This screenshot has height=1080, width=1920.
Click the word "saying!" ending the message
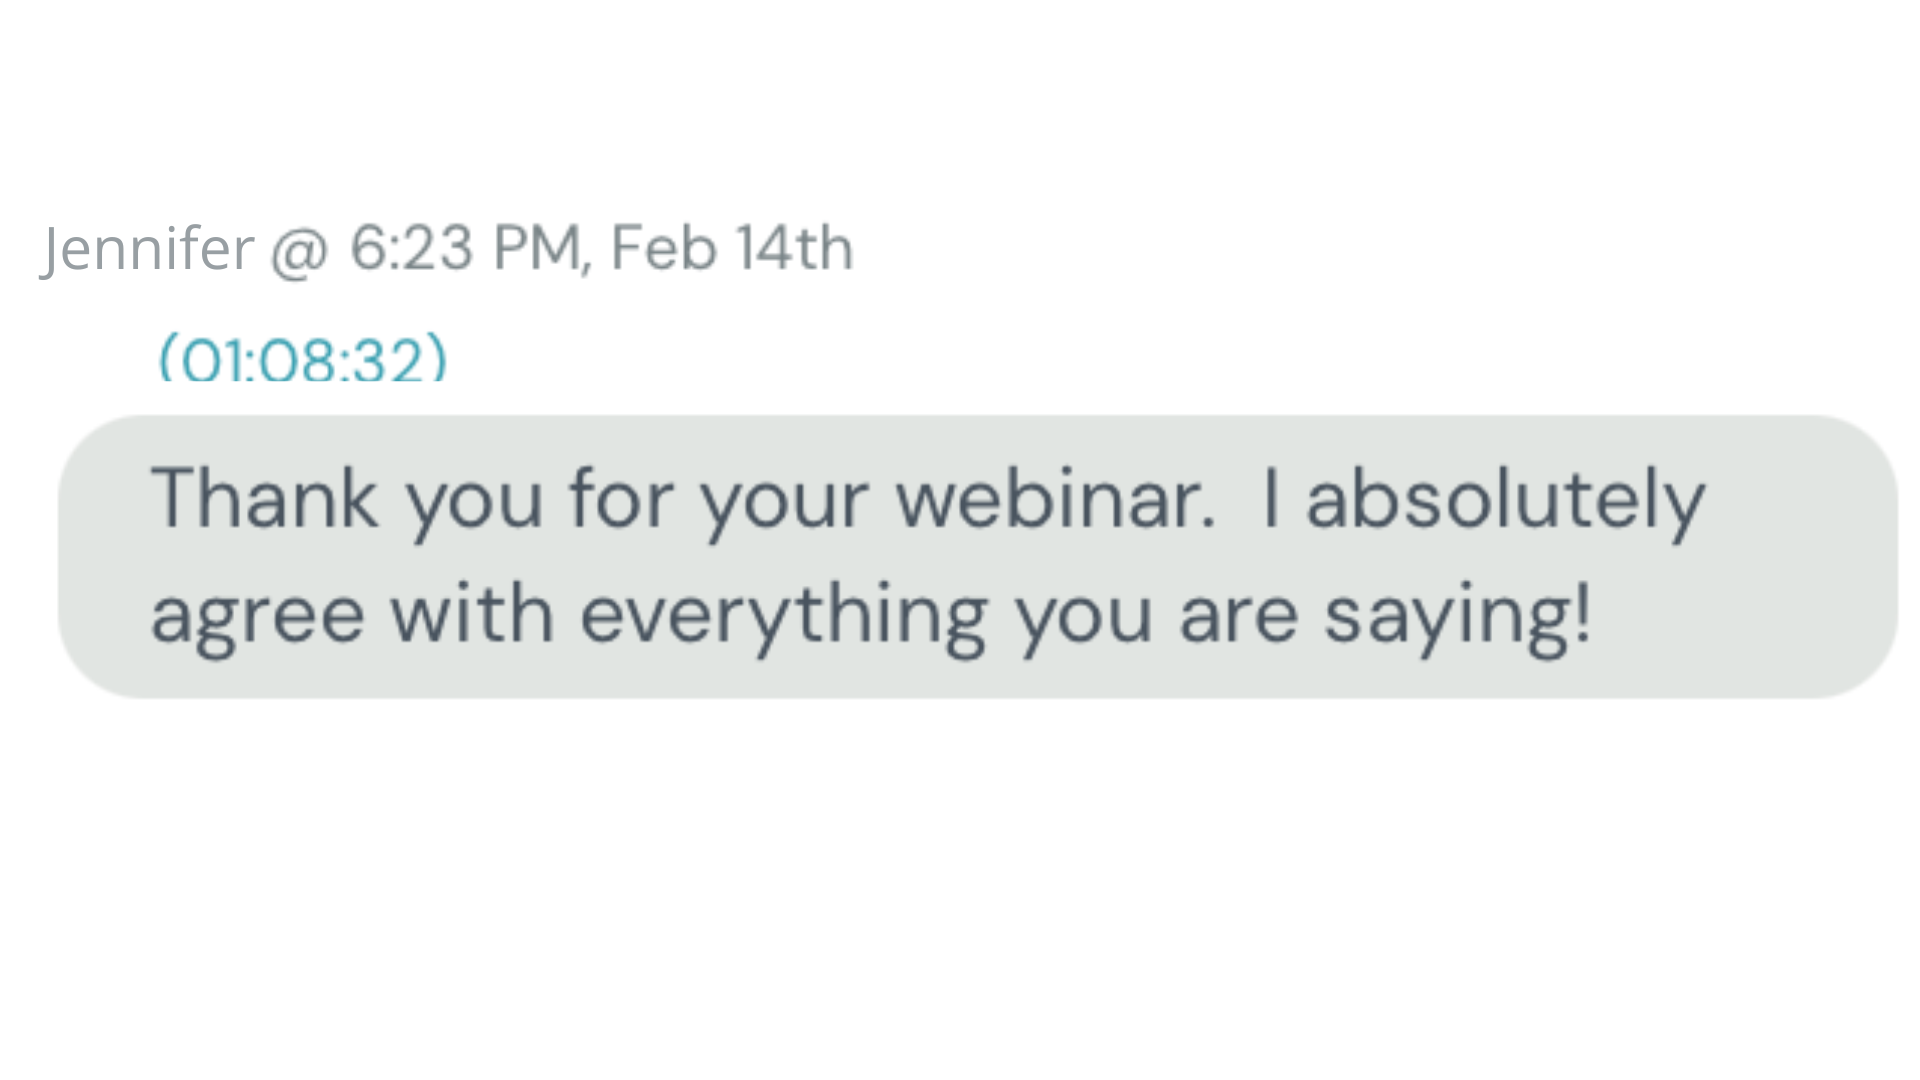[1457, 616]
